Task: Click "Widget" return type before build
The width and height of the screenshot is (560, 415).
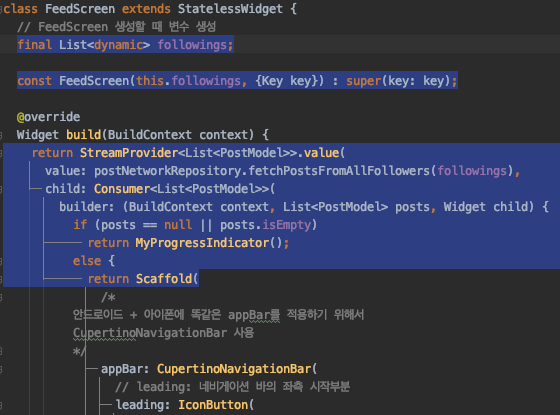Action: pyautogui.click(x=38, y=135)
